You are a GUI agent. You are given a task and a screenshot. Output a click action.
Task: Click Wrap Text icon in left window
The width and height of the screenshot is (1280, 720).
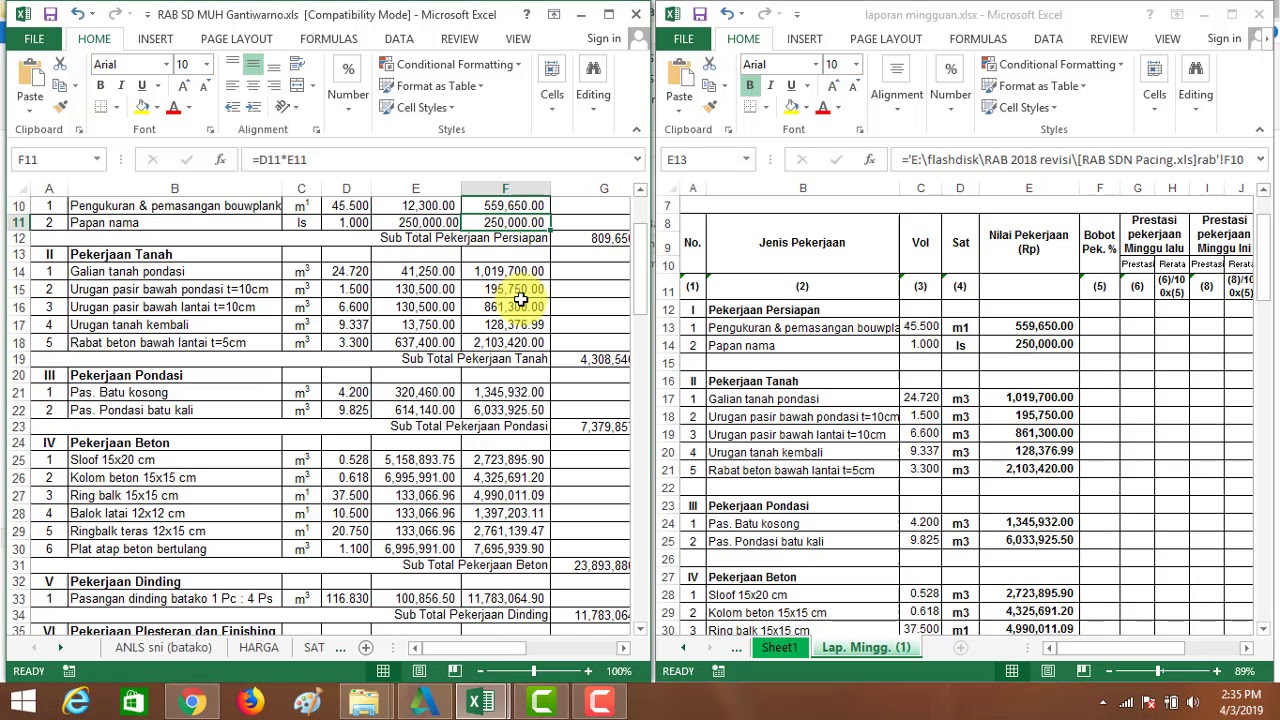point(296,64)
